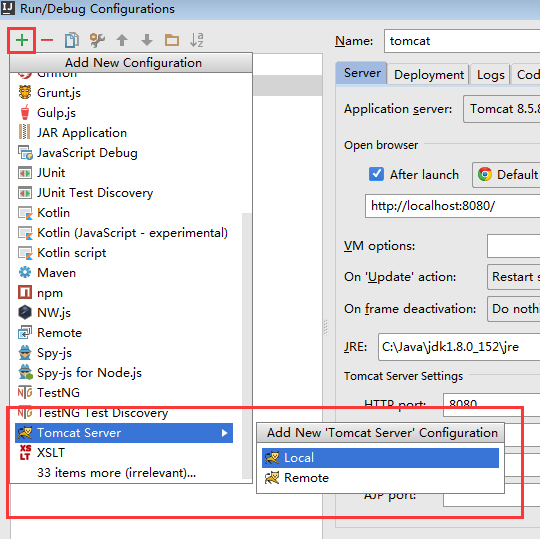Click the Move Up arrow icon
This screenshot has height=539, width=540.
click(122, 40)
